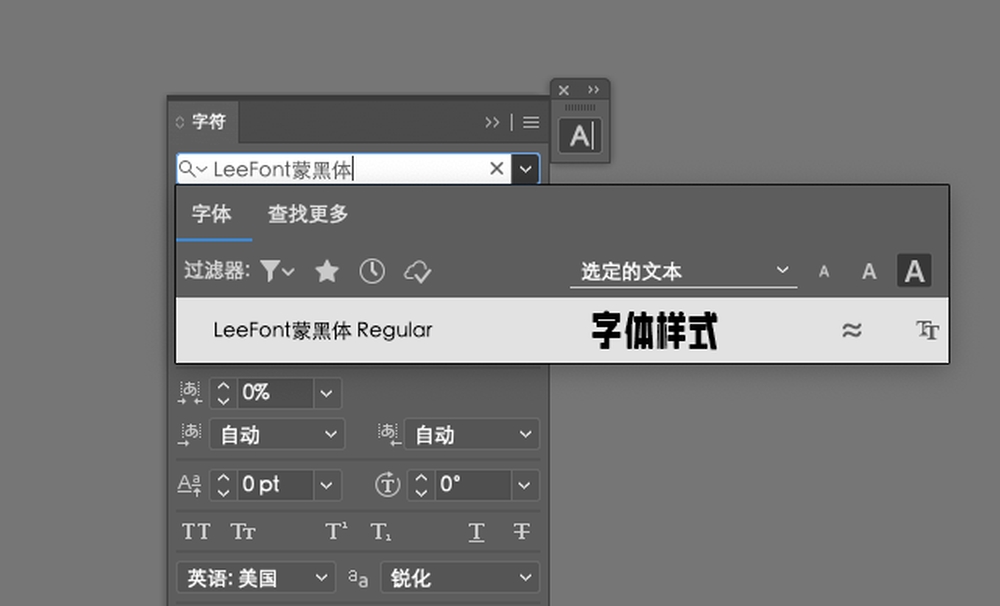Viewport: 1000px width, 606px height.
Task: Open left aki 自动 dropdown
Action: 277,434
